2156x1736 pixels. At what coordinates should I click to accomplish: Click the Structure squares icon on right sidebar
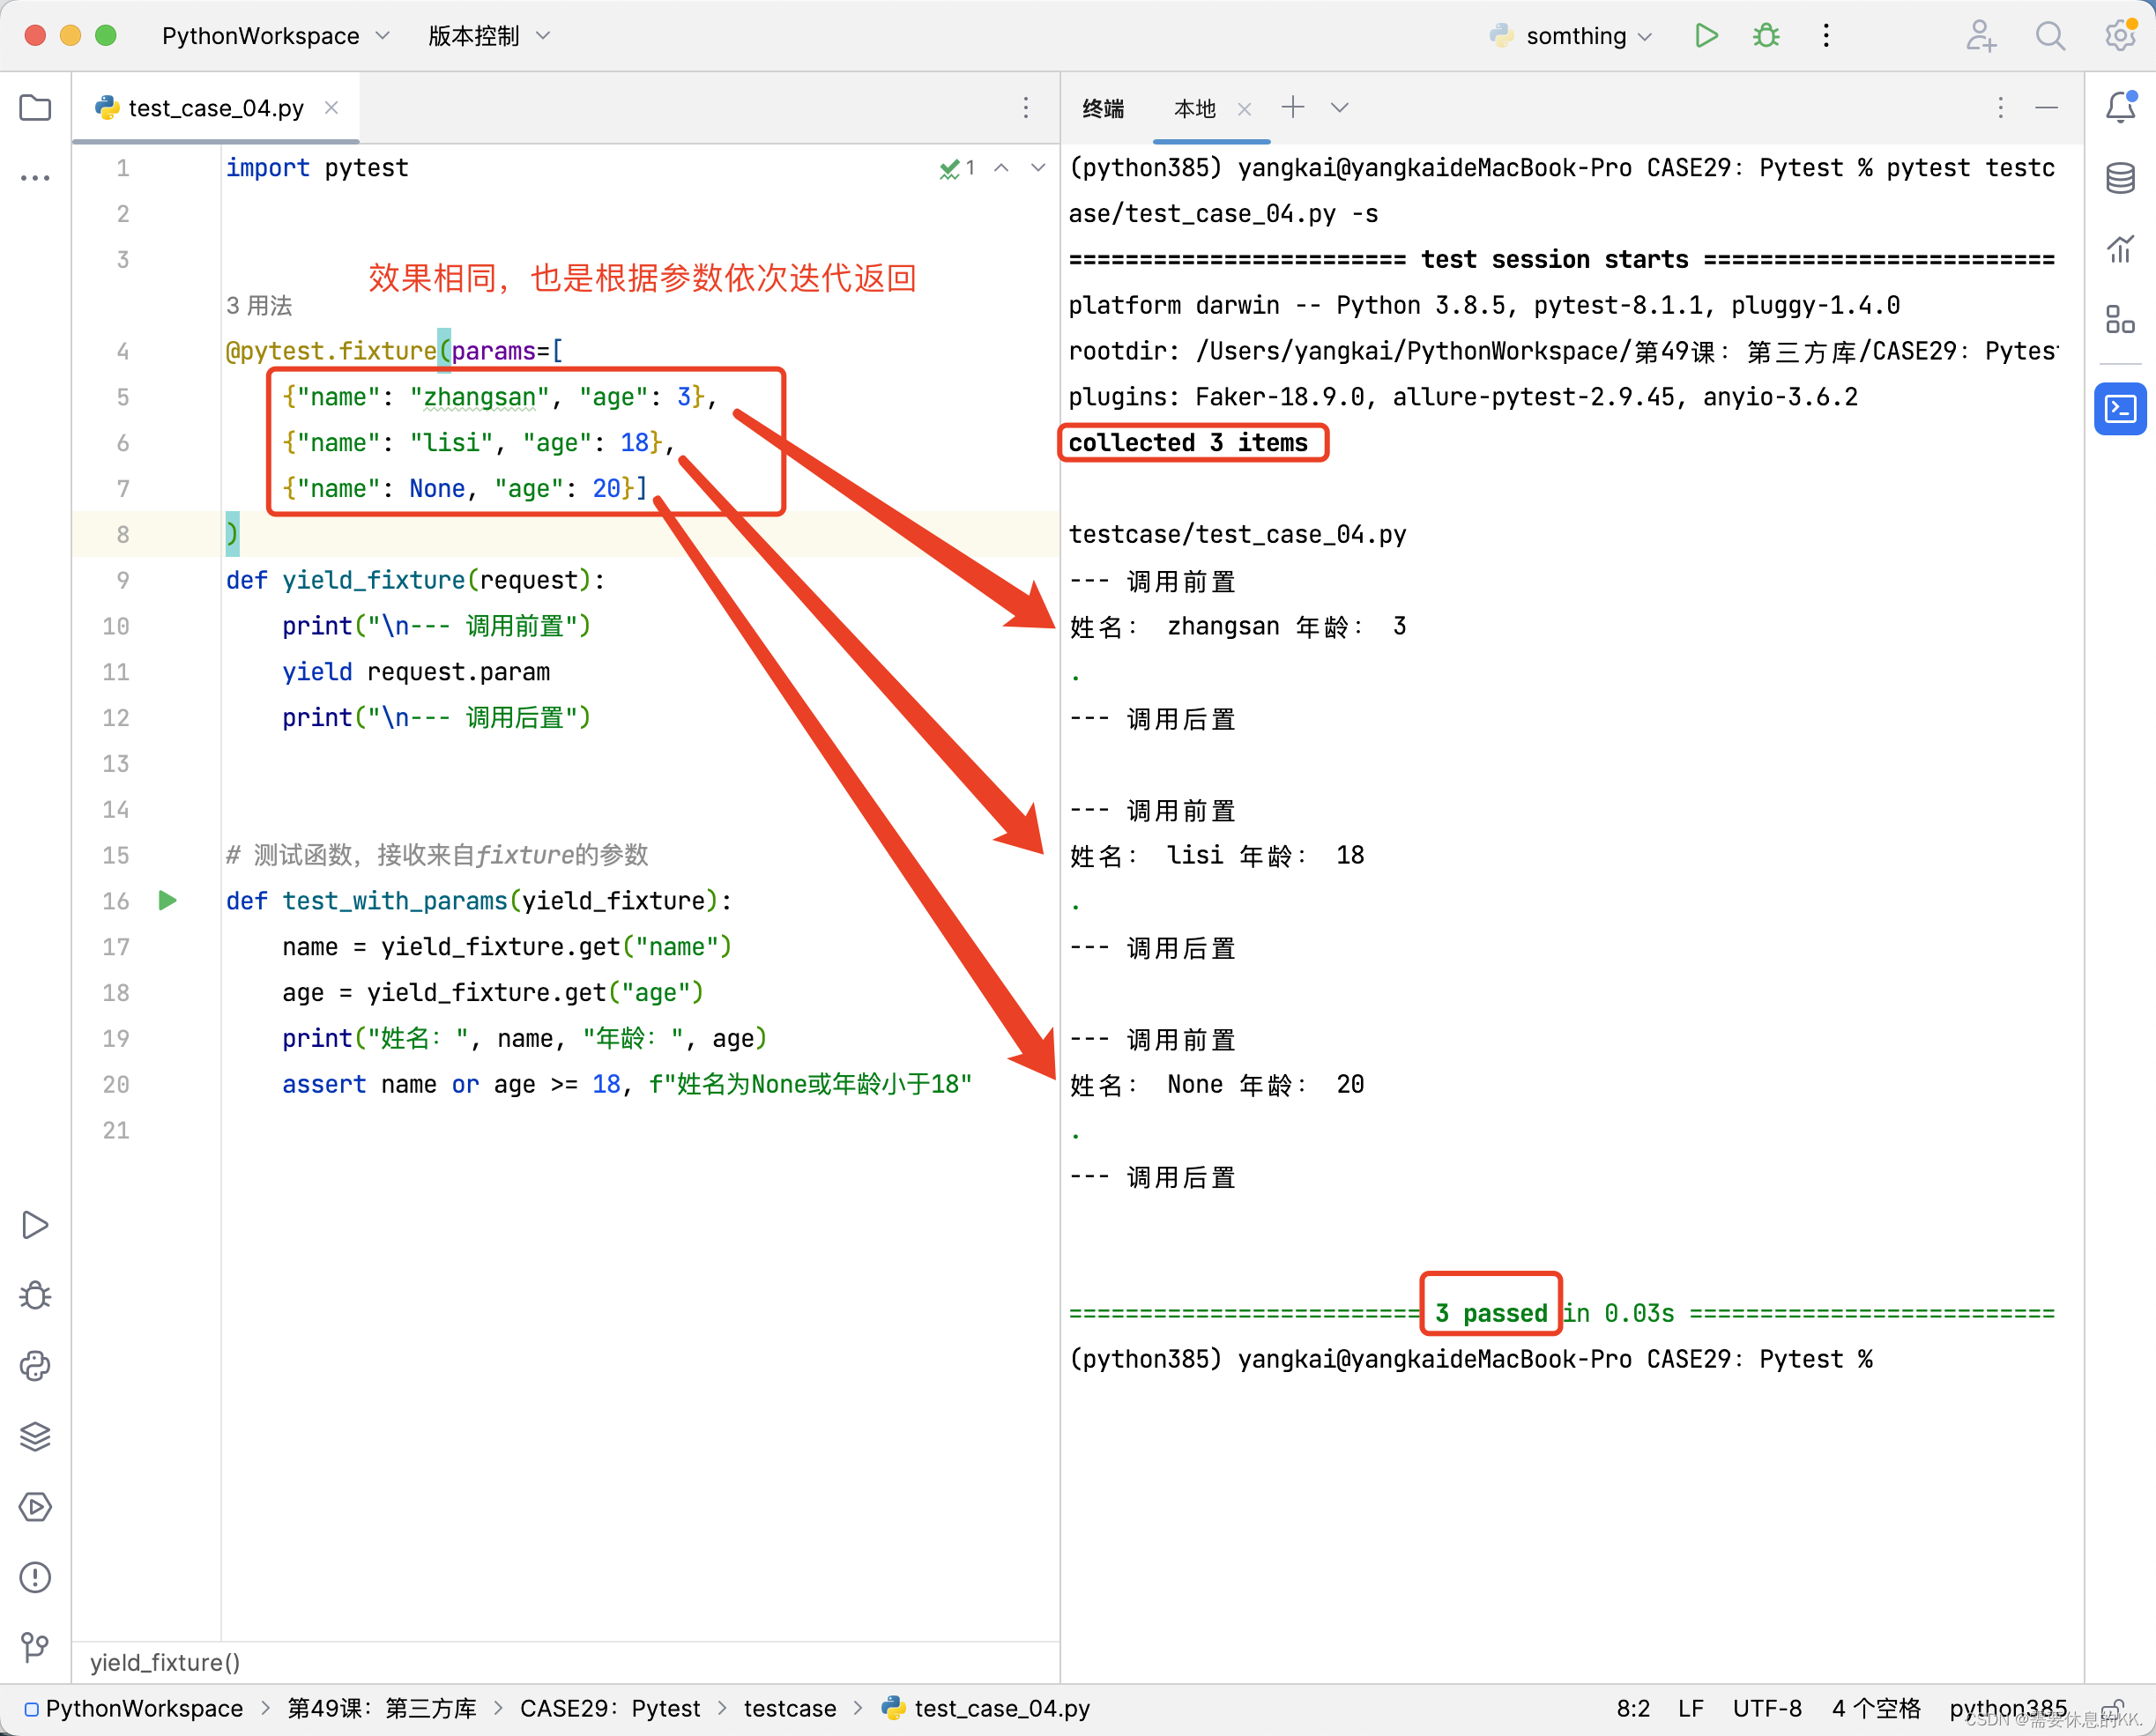[2119, 320]
